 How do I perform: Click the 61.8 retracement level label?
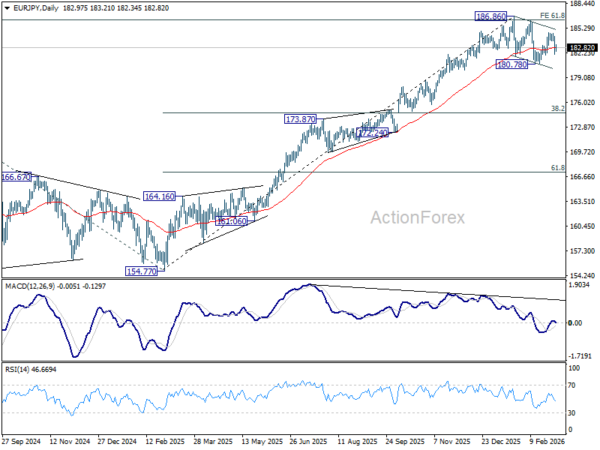[558, 168]
